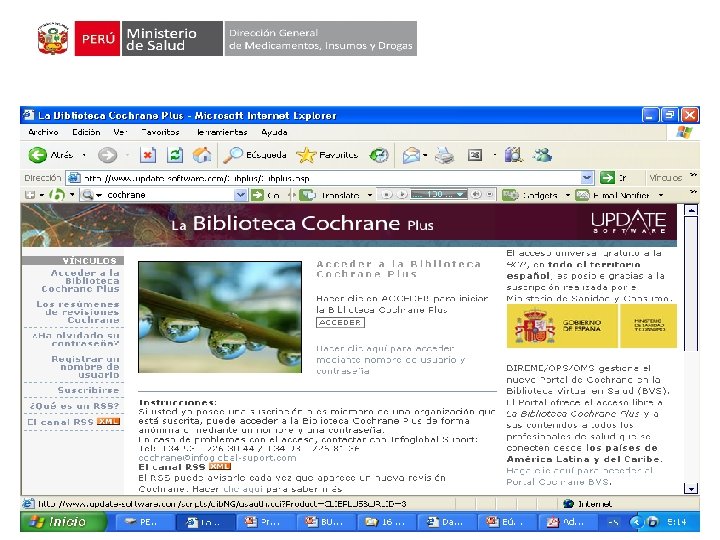Open the Gadgets toolbar icon
The image size is (720, 540).
click(x=510, y=195)
